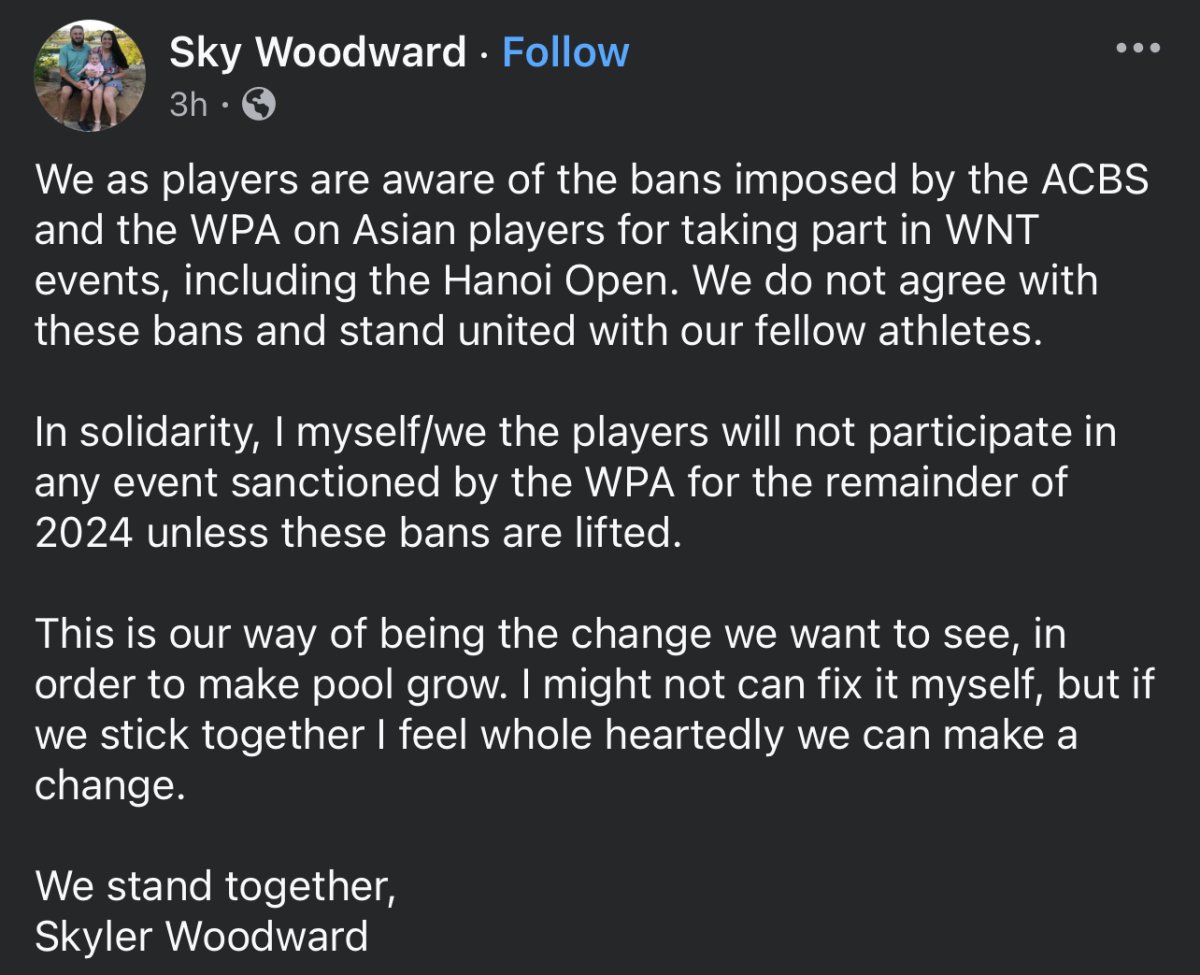Click the Skyler Woodward signature text
Viewport: 1200px width, 975px height.
pos(201,937)
